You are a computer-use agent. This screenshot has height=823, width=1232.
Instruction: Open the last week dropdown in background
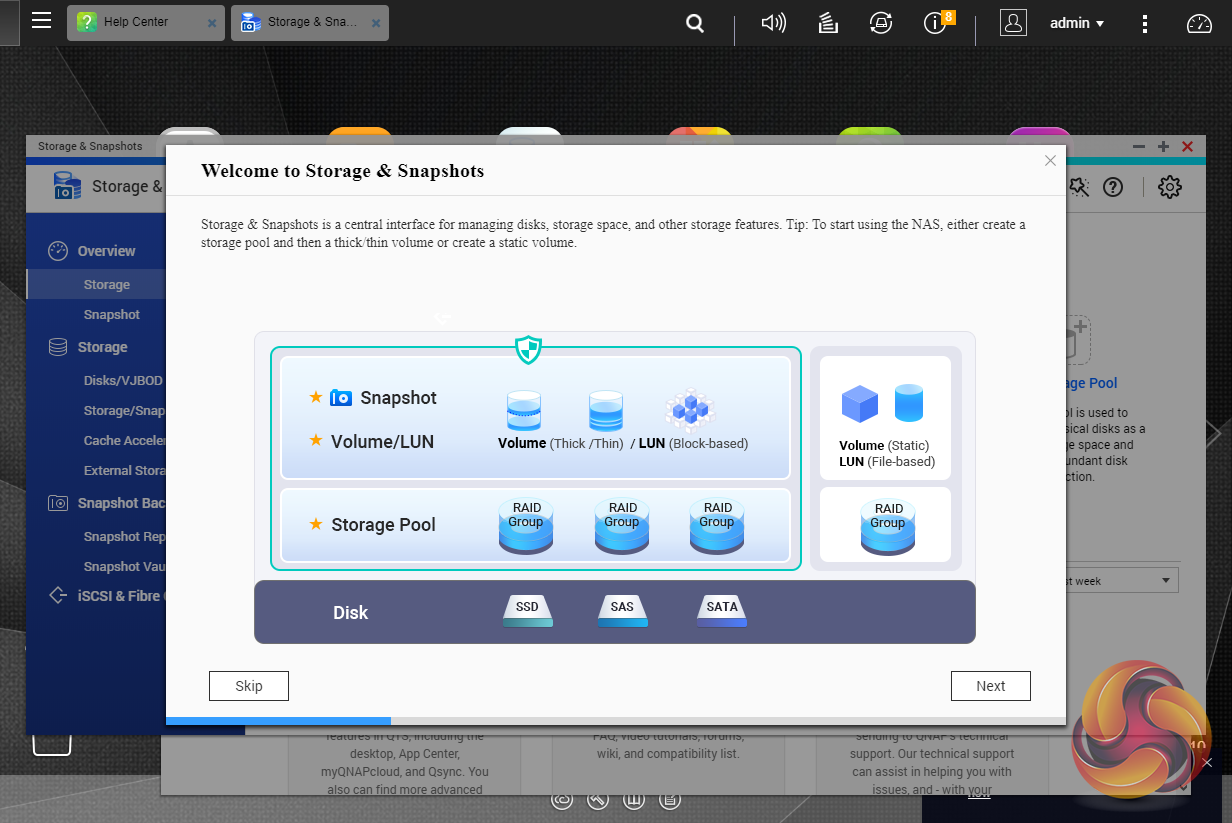click(1123, 581)
